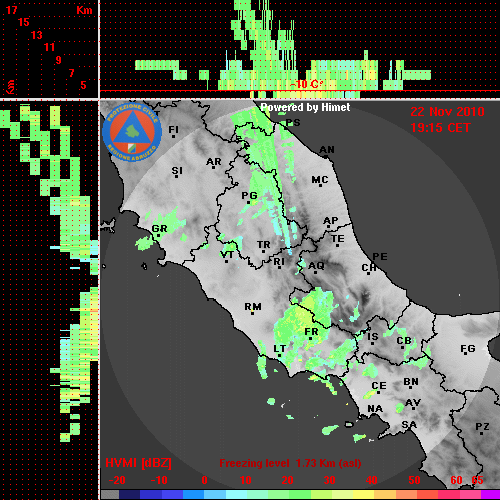Click the 22 Nov 2010 date stamp
The image size is (500, 500).
(447, 112)
